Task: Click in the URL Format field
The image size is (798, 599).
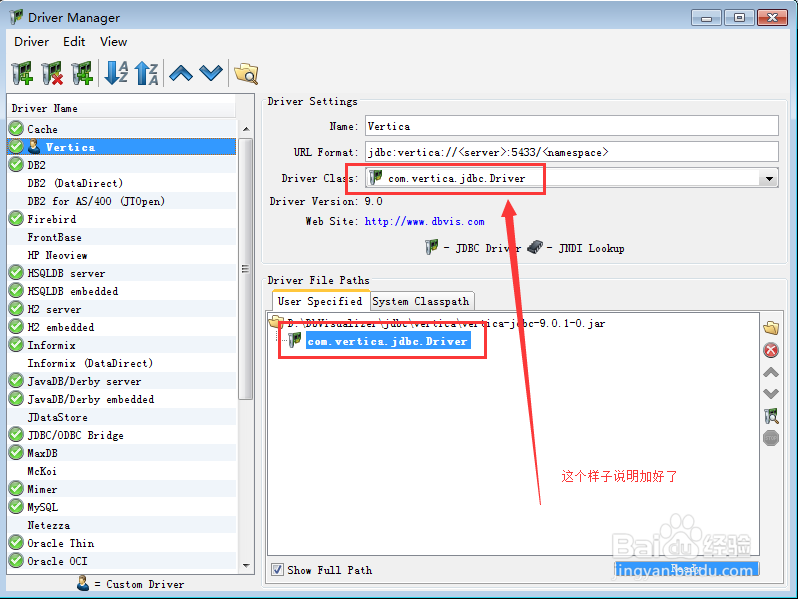Action: tap(572, 152)
